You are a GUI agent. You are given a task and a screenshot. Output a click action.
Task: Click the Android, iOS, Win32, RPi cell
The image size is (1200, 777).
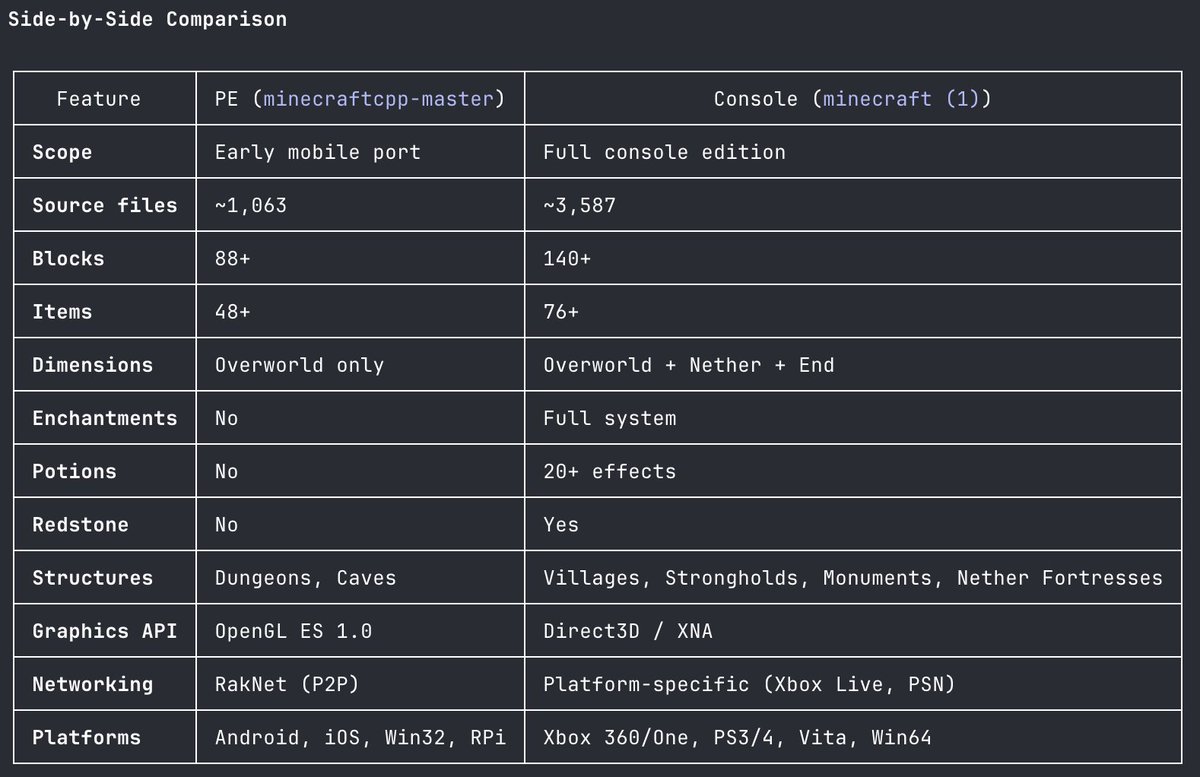pos(360,738)
